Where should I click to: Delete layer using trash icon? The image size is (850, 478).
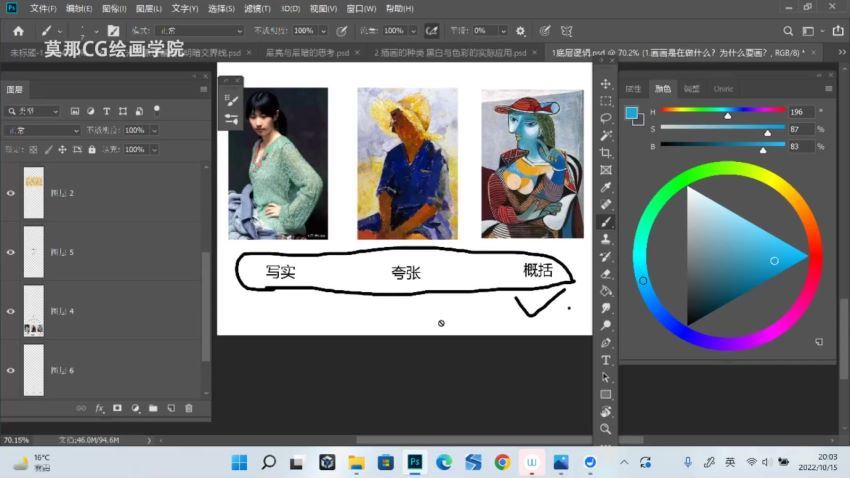tap(189, 408)
